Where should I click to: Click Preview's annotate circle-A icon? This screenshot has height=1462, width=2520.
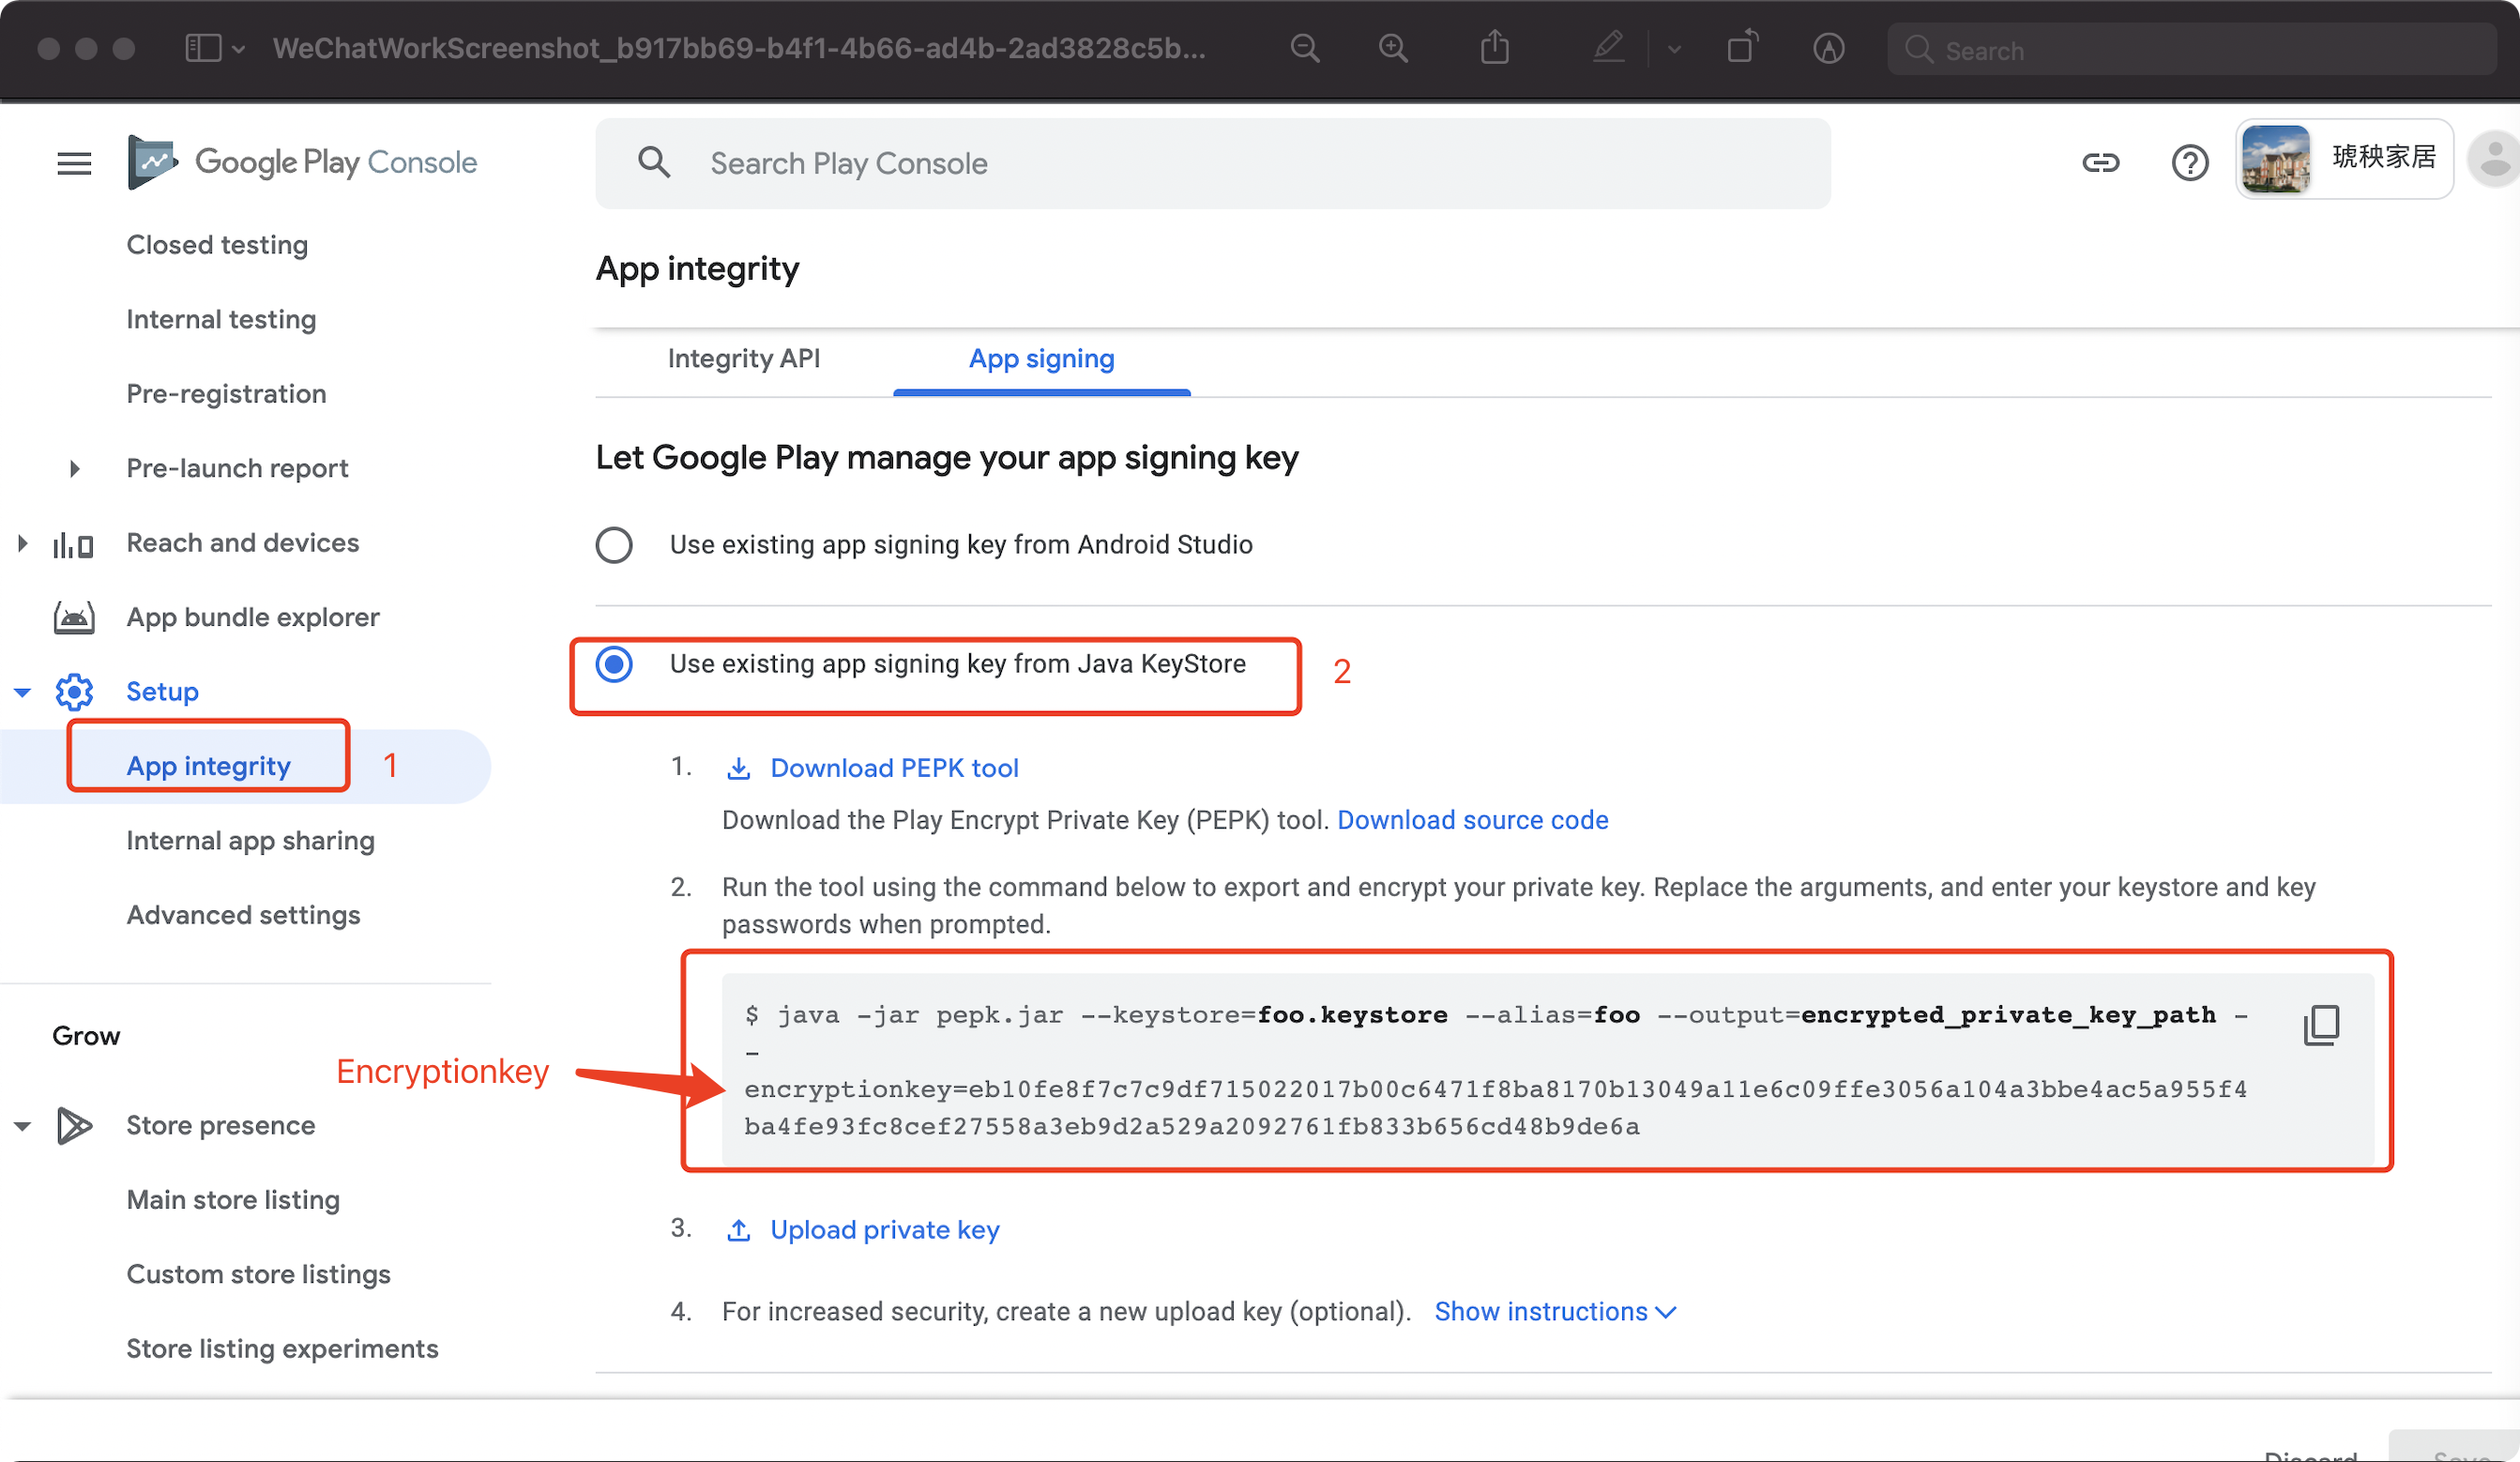click(1829, 48)
